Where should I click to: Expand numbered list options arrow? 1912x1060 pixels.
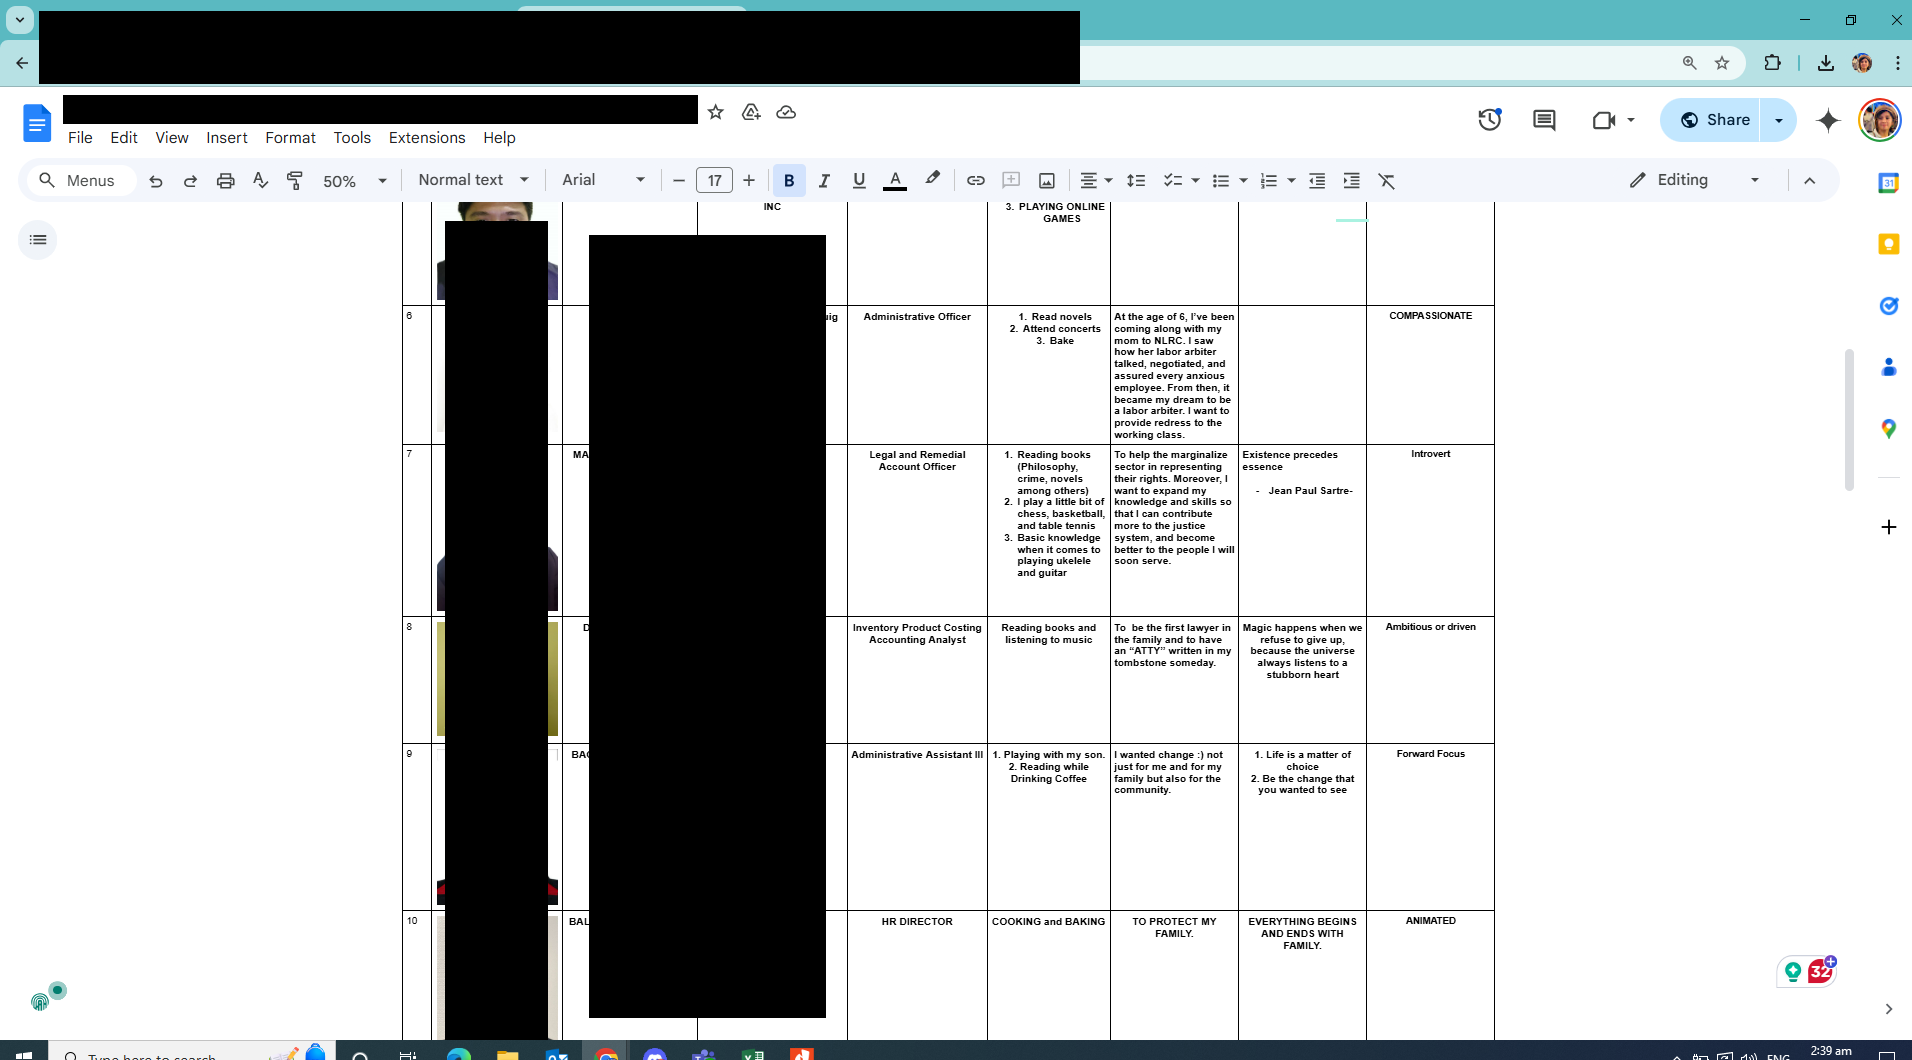1292,181
